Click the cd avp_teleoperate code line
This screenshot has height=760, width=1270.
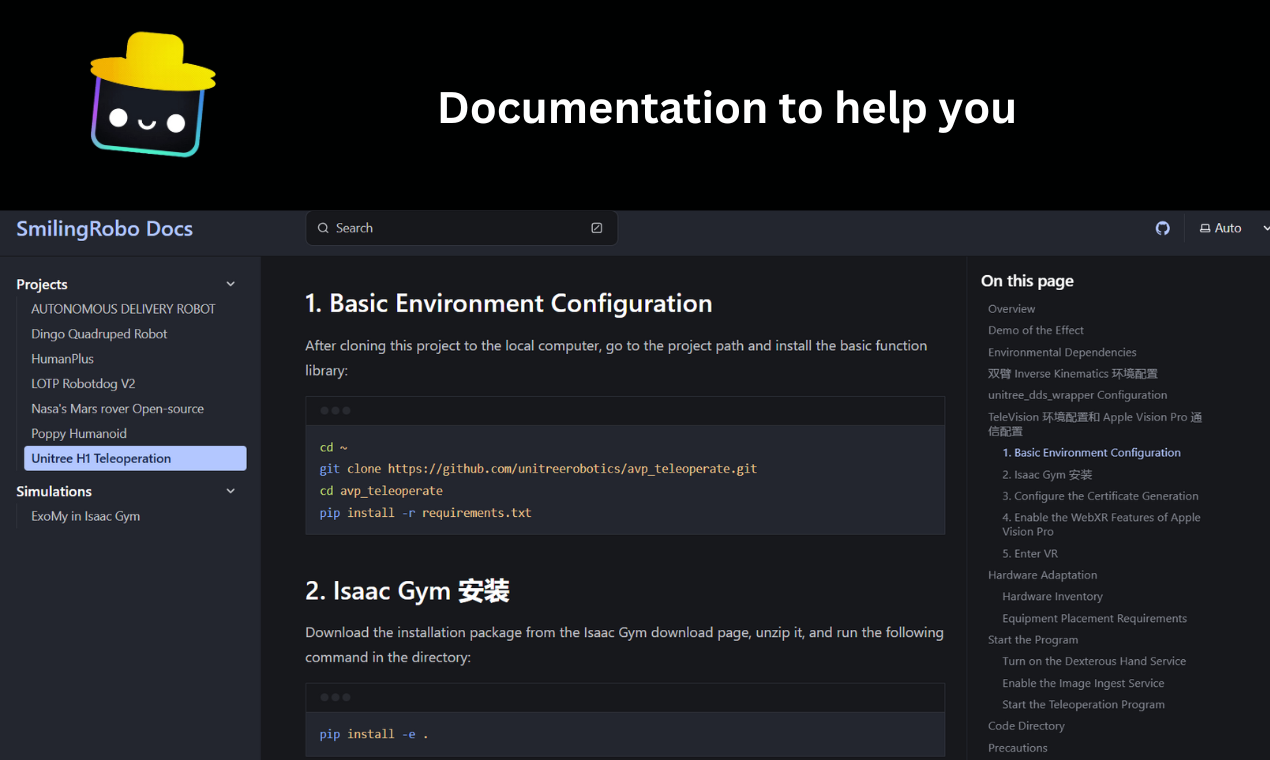(x=381, y=491)
